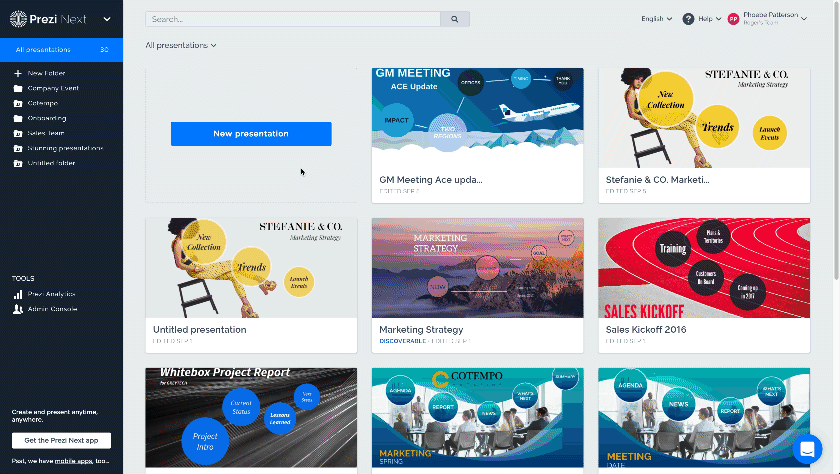Open Marketing Strategy mountain thumbnail
Screen dimensions: 840x474
point(477,268)
